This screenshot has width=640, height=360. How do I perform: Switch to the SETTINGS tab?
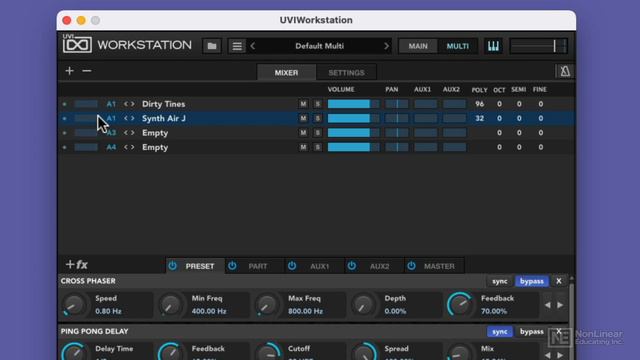(x=346, y=73)
